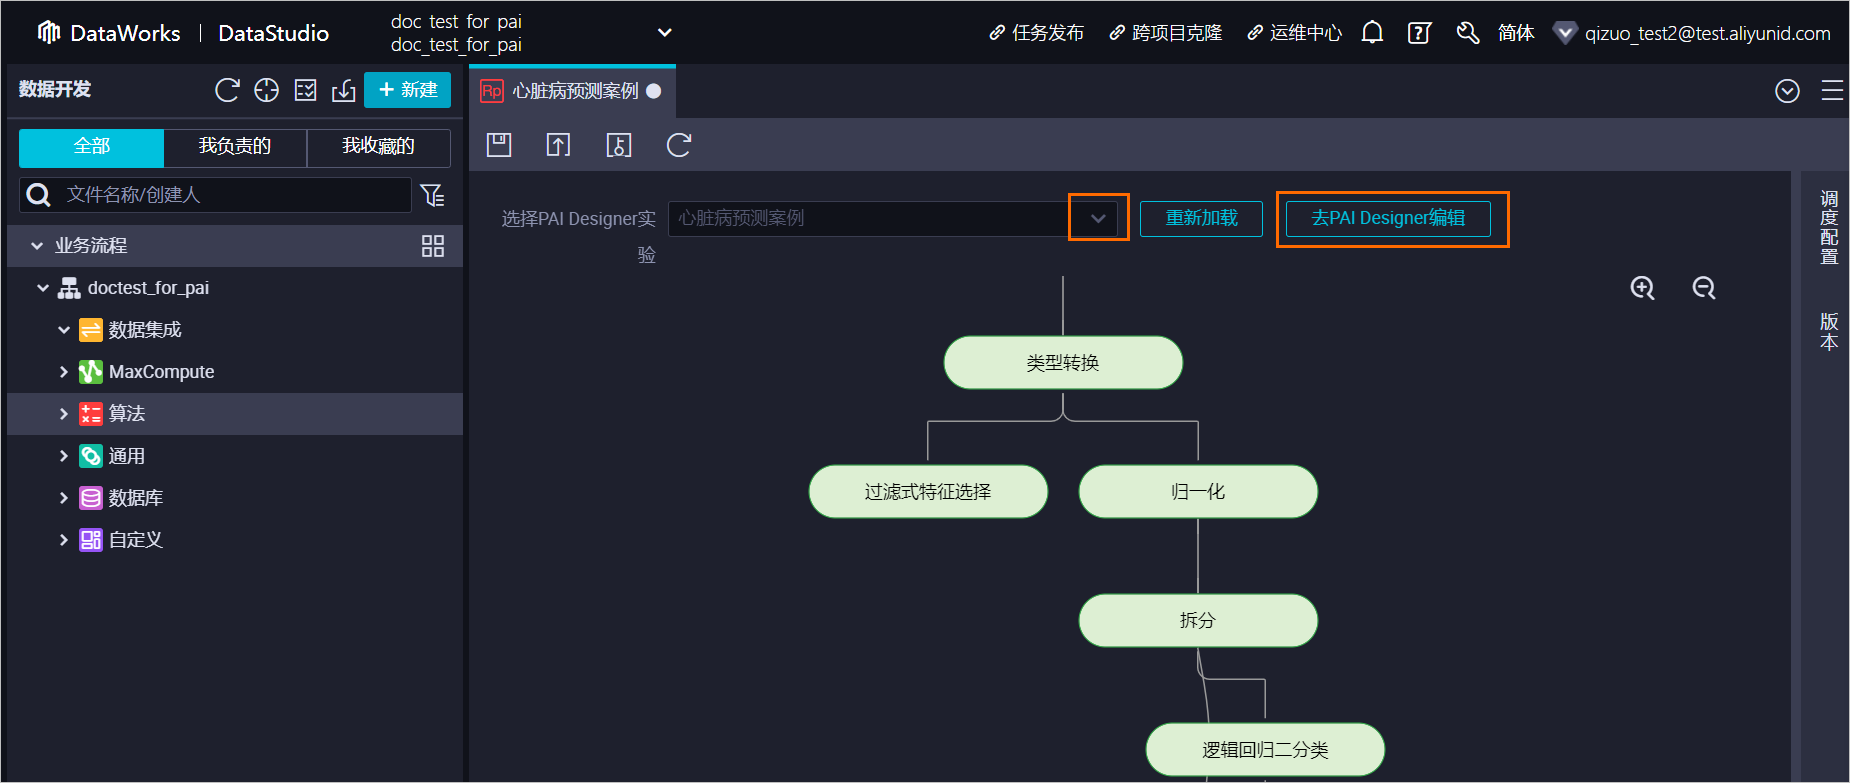Screen dimensions: 1850x783
Task: Click the 重新加载 button
Action: 1201,218
